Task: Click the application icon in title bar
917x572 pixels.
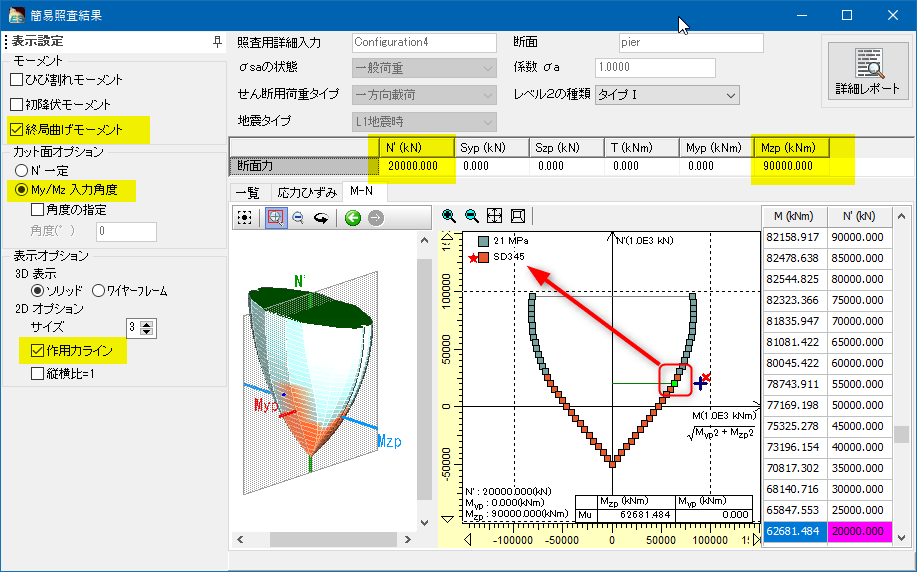Action: [x=16, y=15]
